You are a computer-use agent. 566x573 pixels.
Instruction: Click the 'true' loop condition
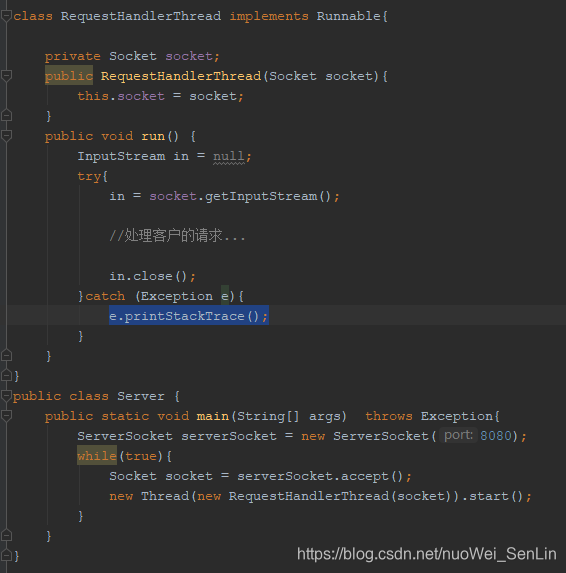click(x=141, y=456)
